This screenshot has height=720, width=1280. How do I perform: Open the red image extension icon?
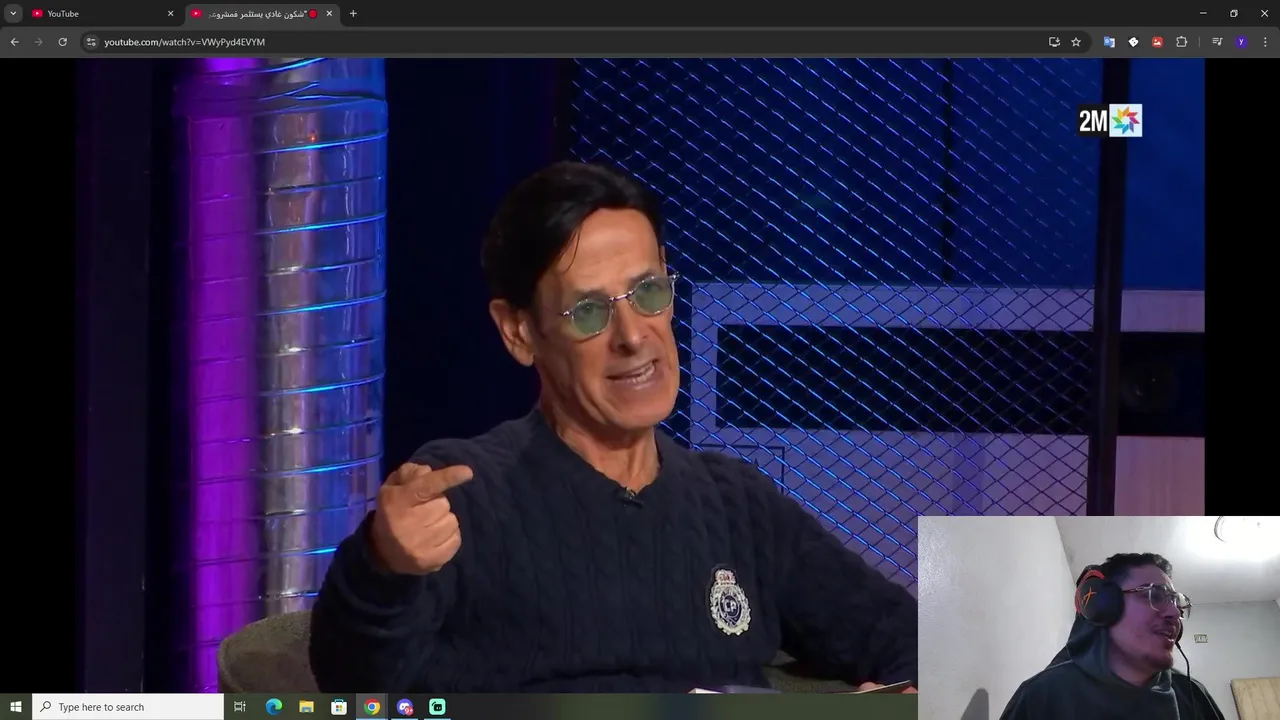pos(1157,42)
